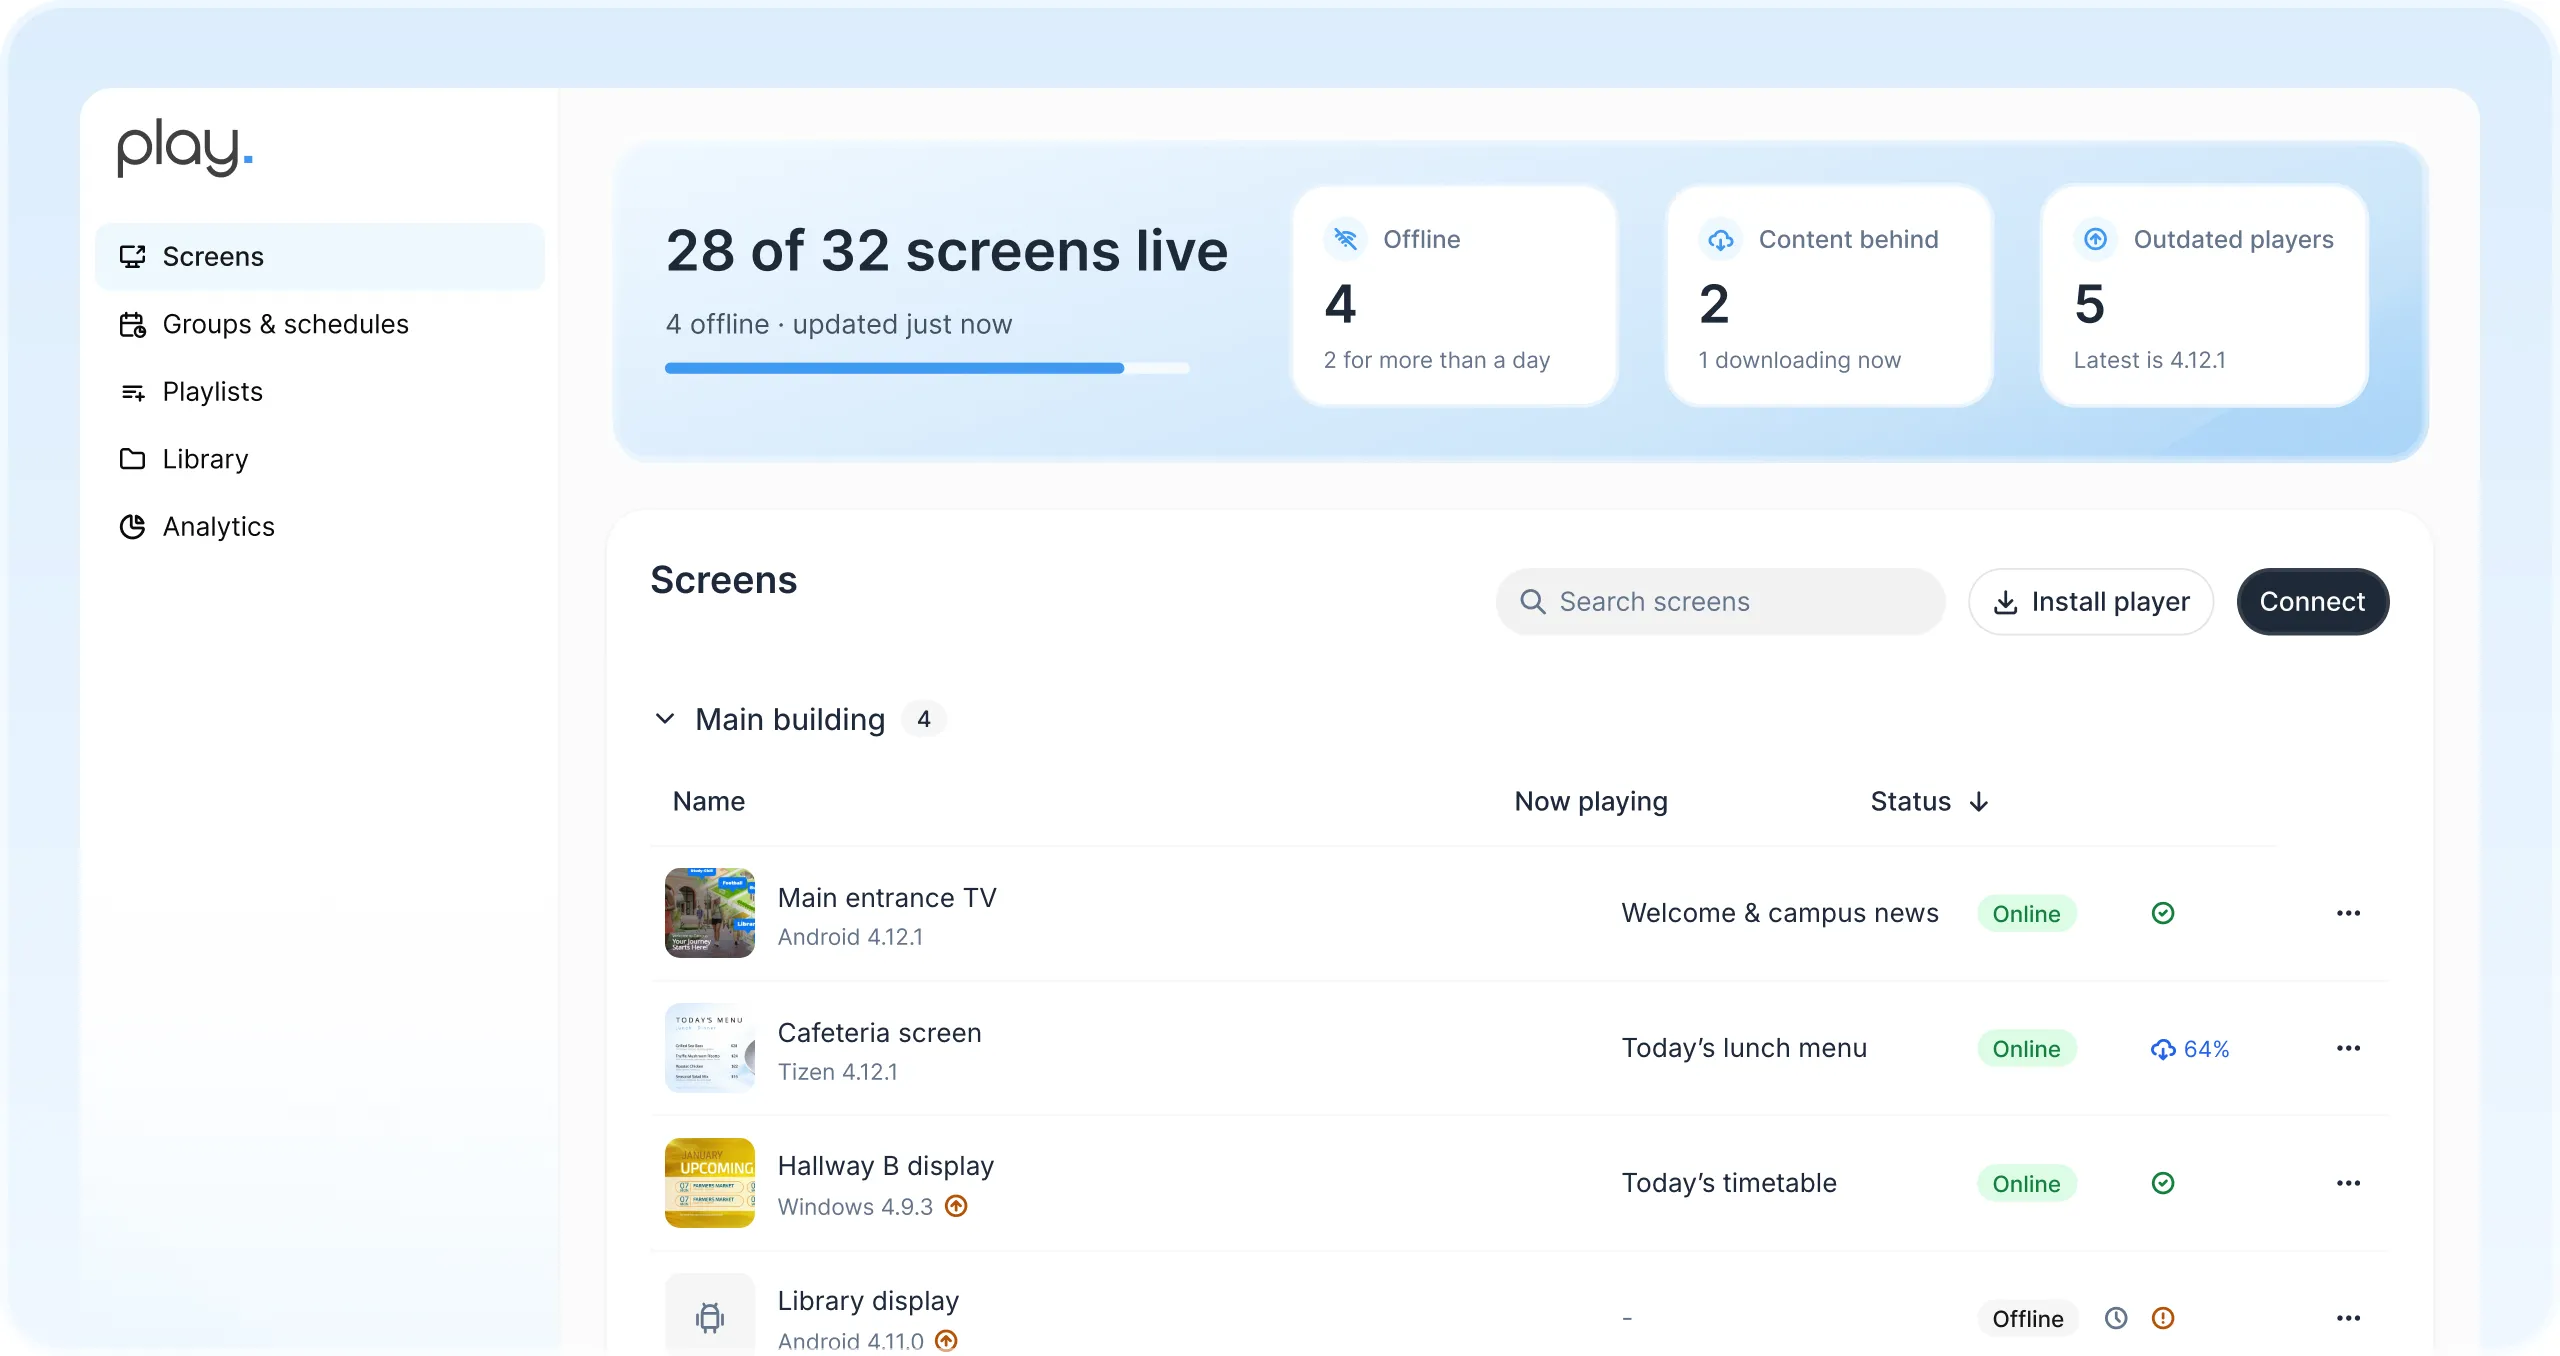Click the Offline wifi-off icon in stats card

(x=1345, y=239)
